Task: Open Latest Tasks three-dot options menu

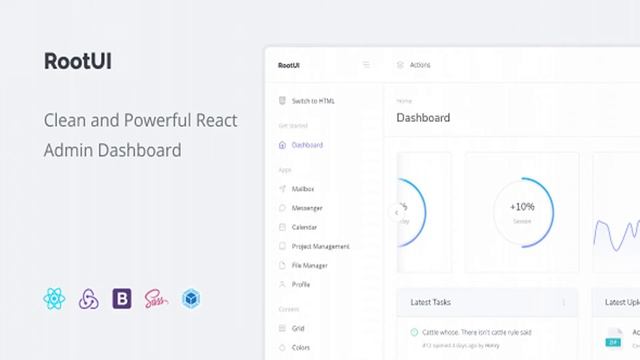Action: pyautogui.click(x=564, y=302)
